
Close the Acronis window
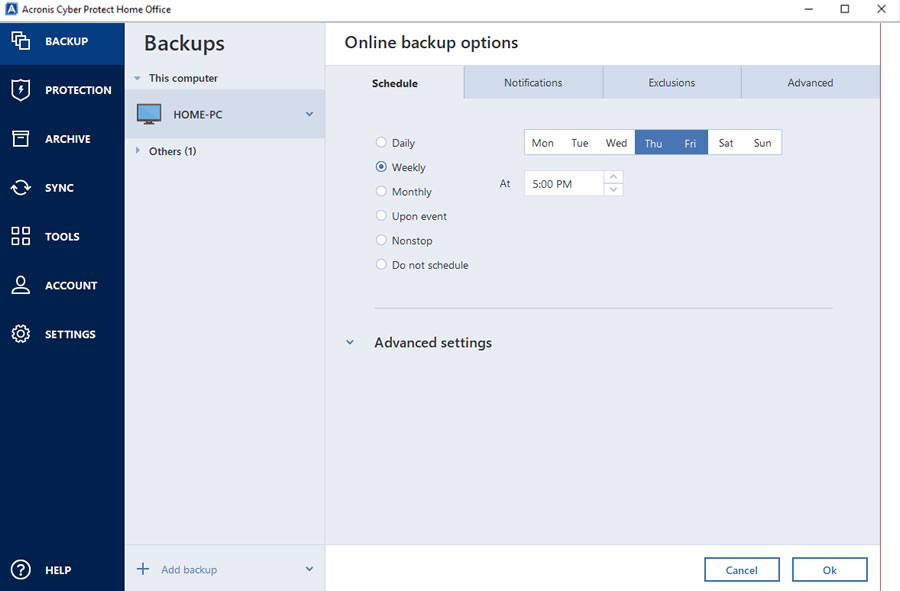[x=881, y=9]
